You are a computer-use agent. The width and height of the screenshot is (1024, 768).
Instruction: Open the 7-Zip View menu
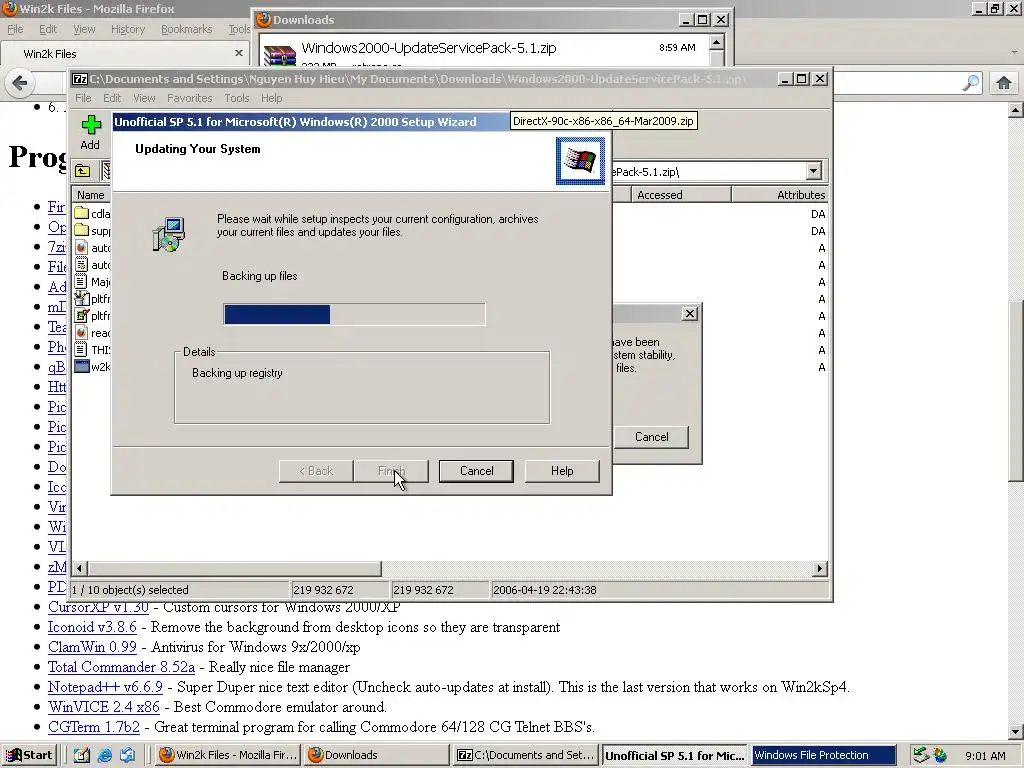pyautogui.click(x=144, y=98)
